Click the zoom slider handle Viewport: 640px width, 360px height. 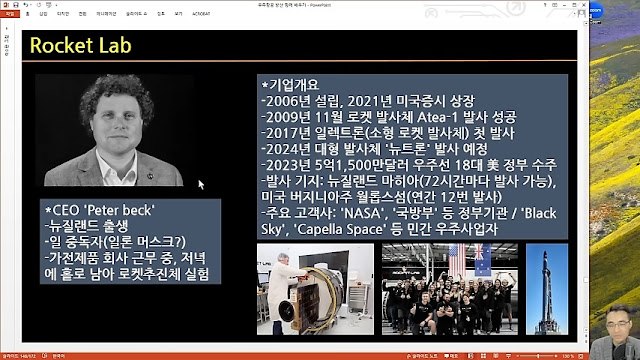538,356
